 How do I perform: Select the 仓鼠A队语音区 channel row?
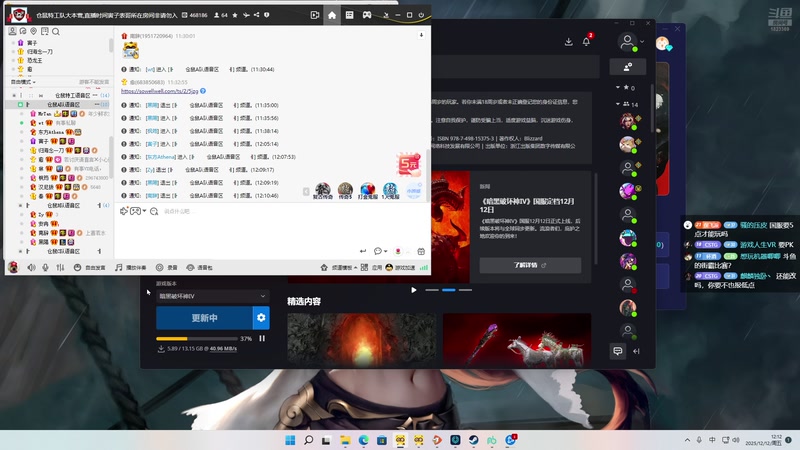(59, 105)
